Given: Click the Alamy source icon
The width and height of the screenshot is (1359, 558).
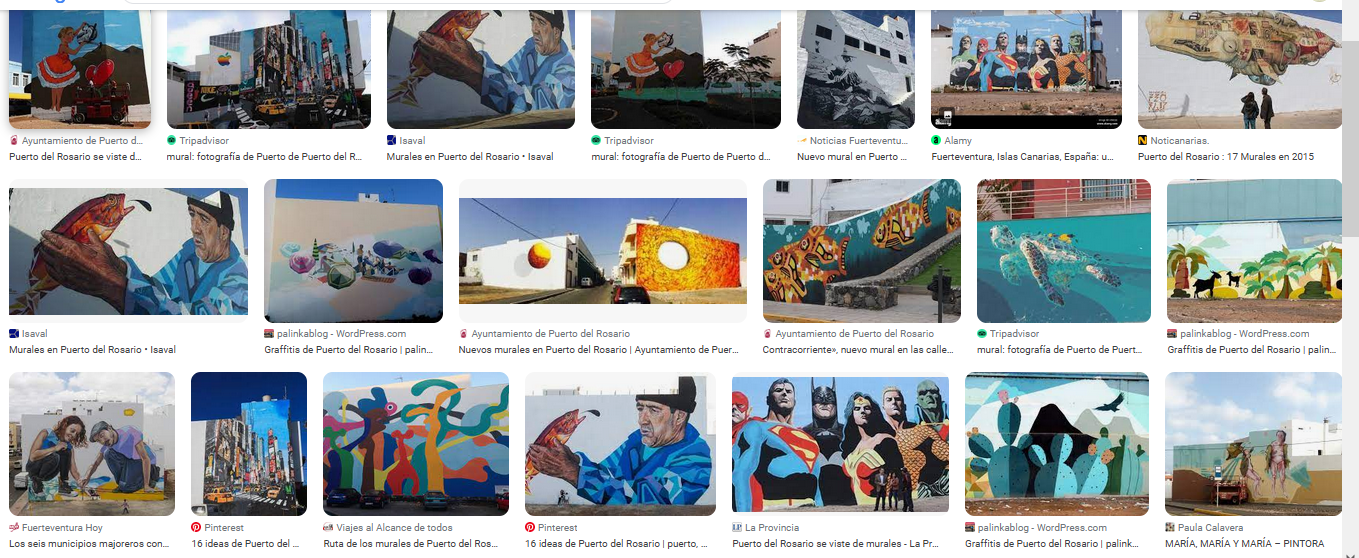Looking at the screenshot, I should click(x=936, y=141).
